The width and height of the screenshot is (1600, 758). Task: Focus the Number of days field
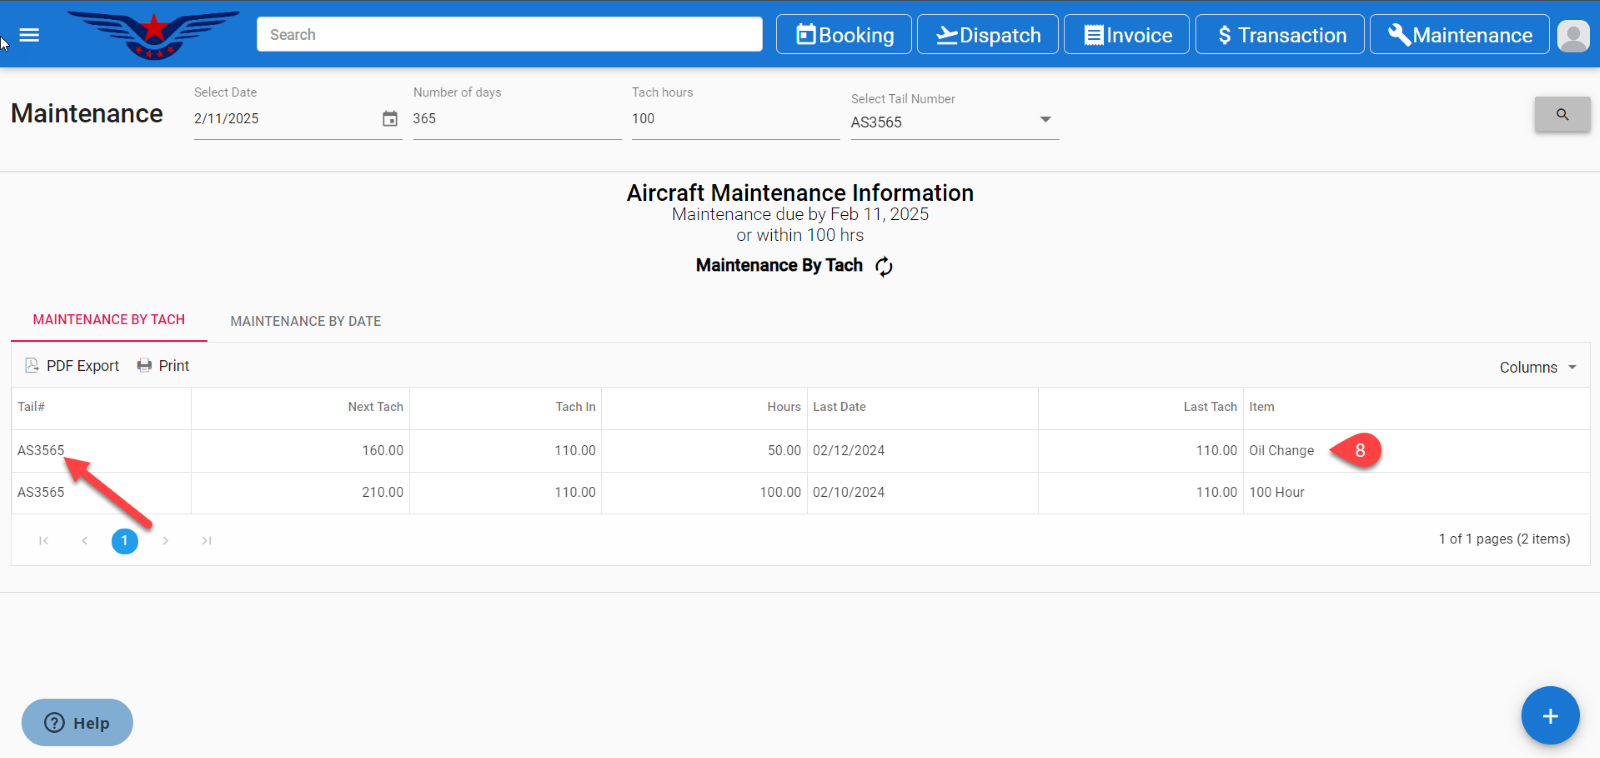tap(516, 119)
